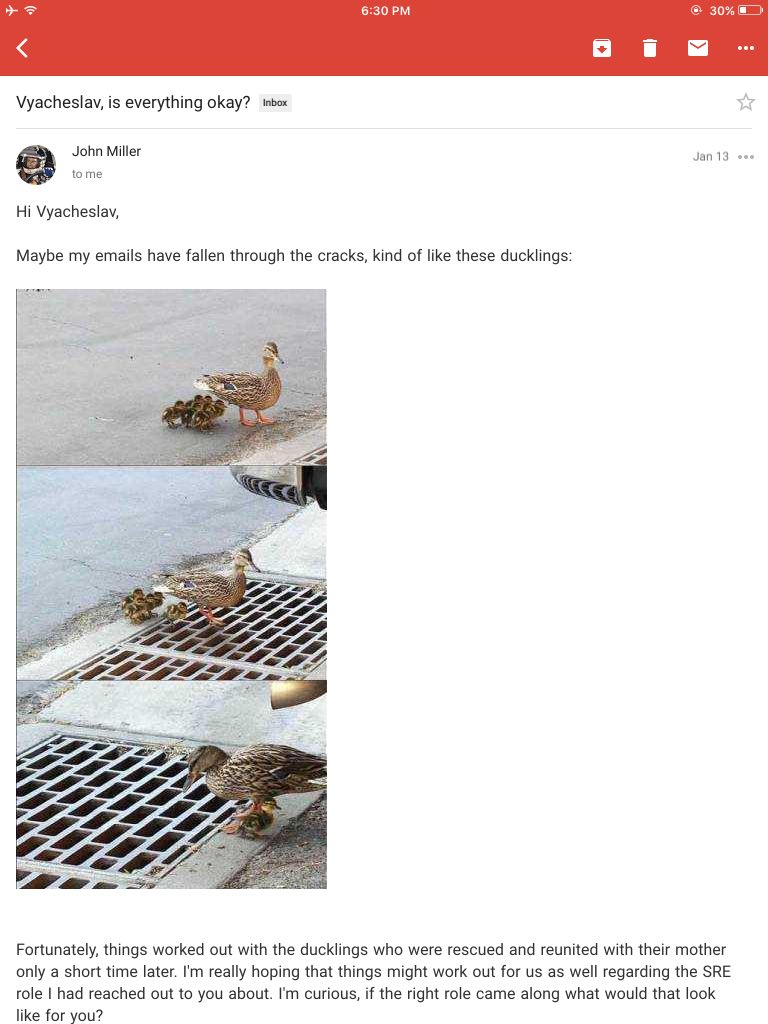This screenshot has height=1024, width=768.
Task: Tap the battery indicator in status bar
Action: coord(750,10)
